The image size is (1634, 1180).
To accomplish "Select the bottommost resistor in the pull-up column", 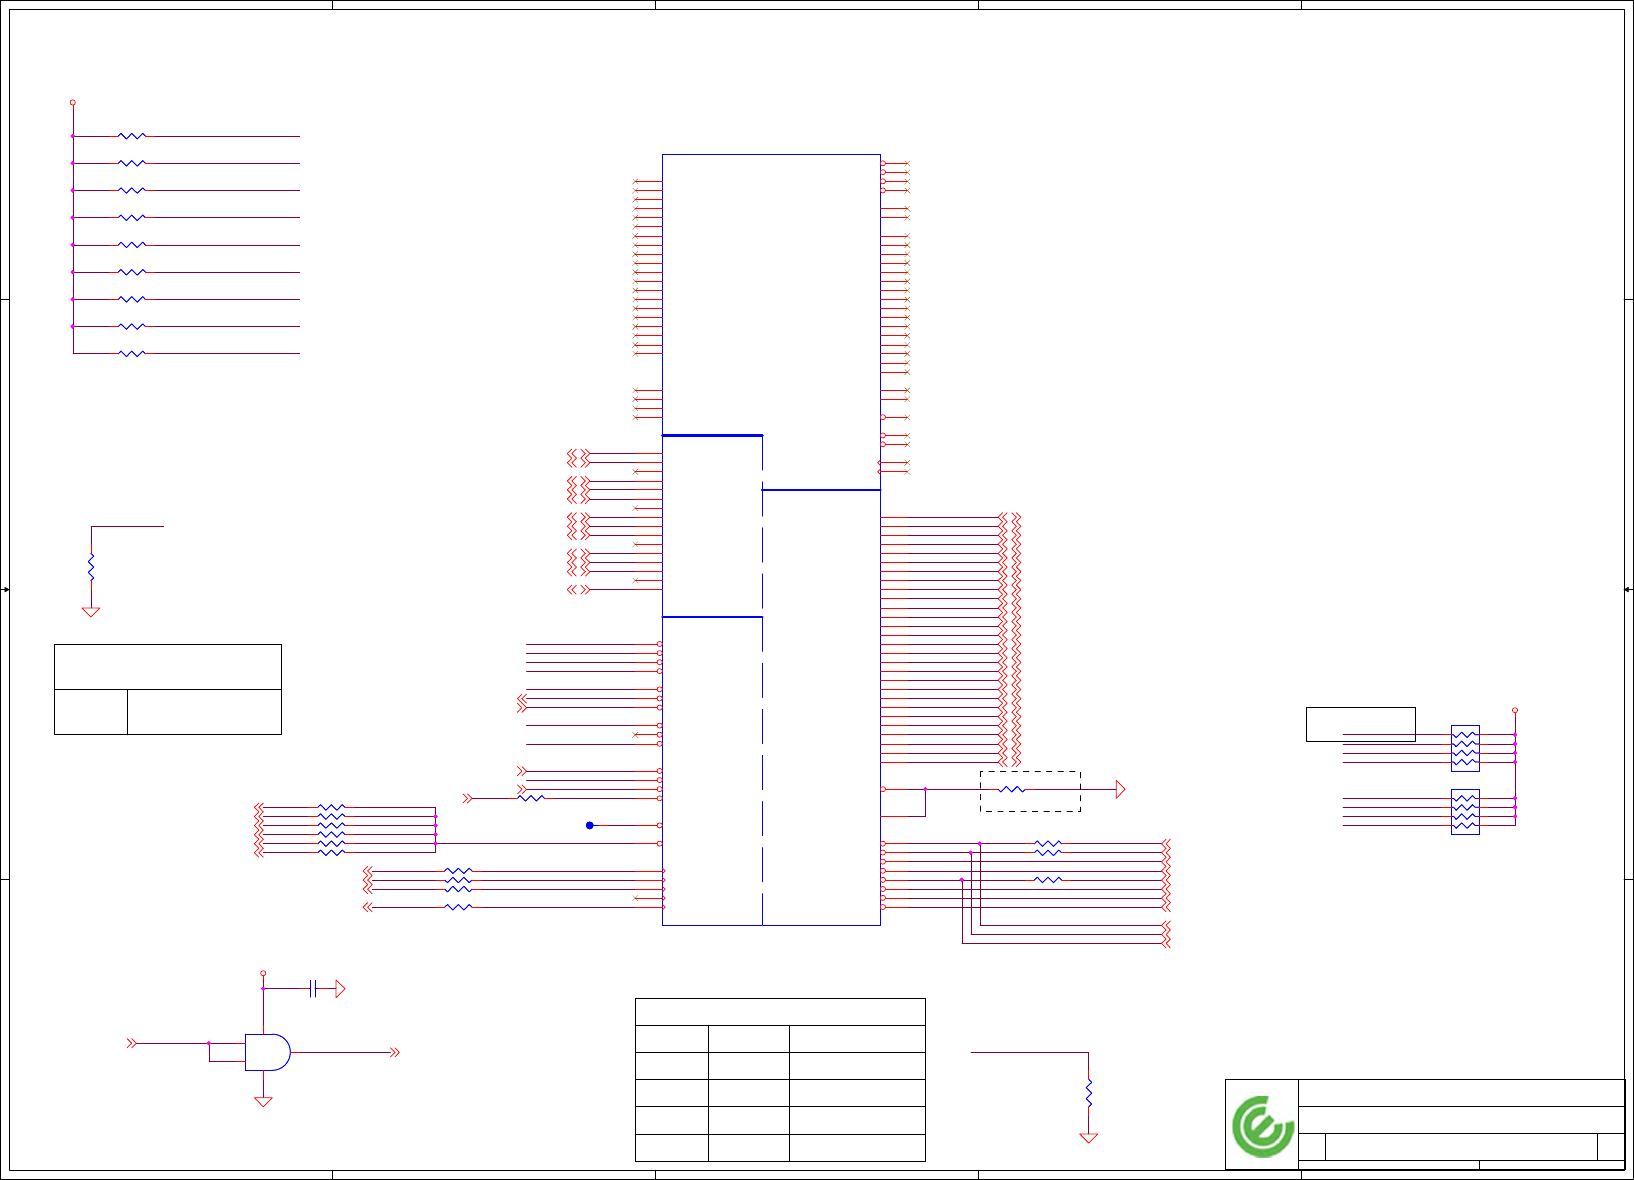I will point(132,353).
